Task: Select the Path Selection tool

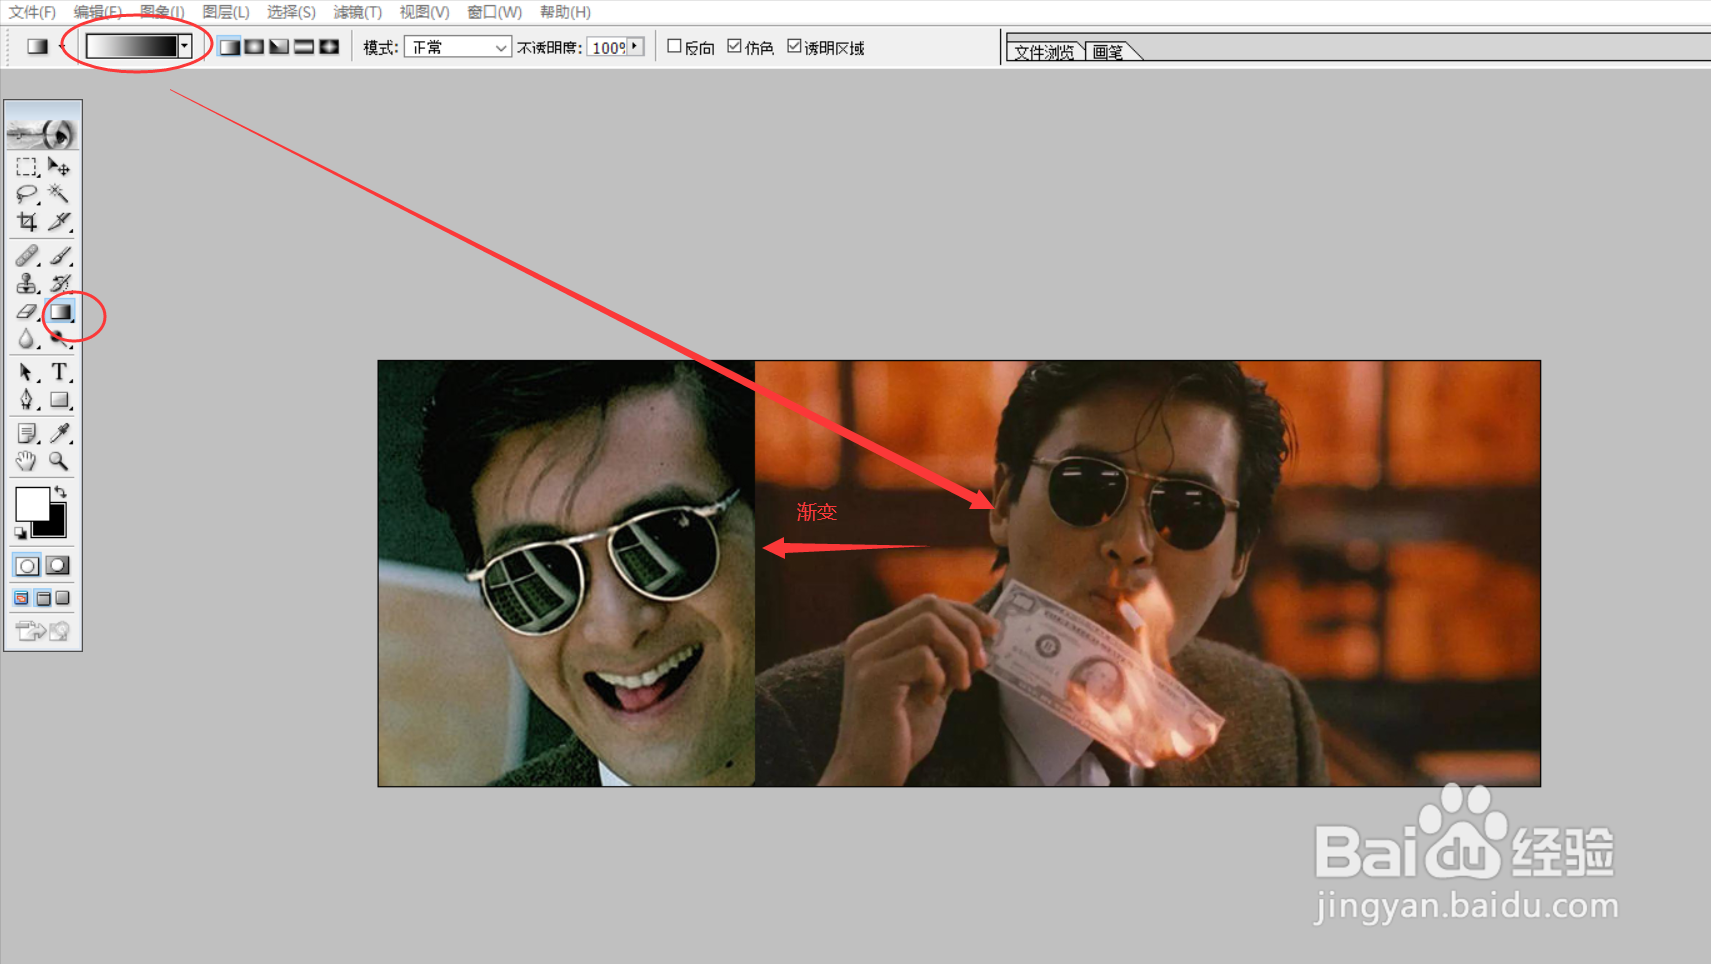Action: 26,372
